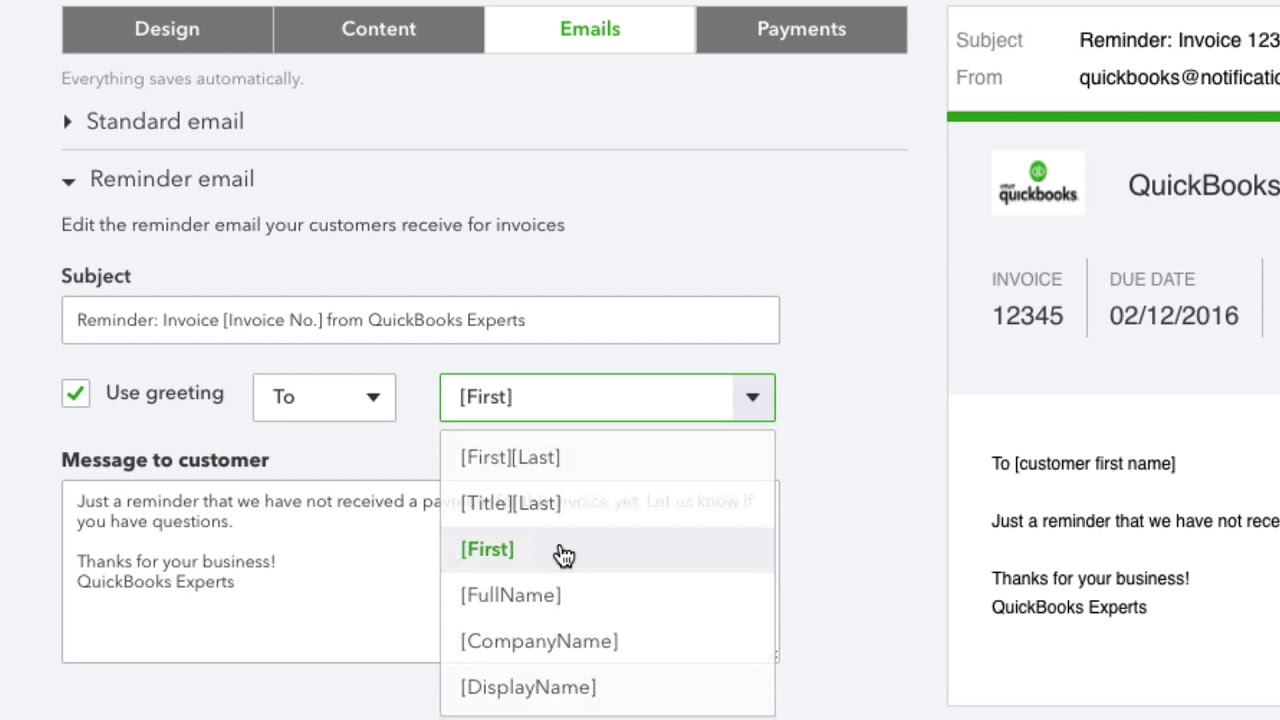Select the [Title][Last] option
This screenshot has width=1280, height=720.
coord(510,503)
